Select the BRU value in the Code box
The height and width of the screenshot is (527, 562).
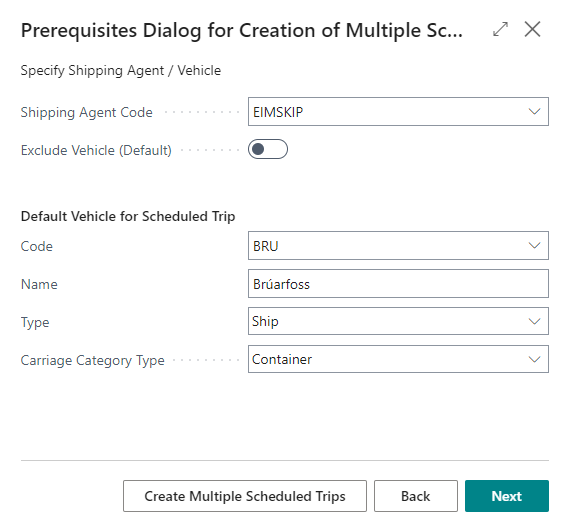[266, 246]
